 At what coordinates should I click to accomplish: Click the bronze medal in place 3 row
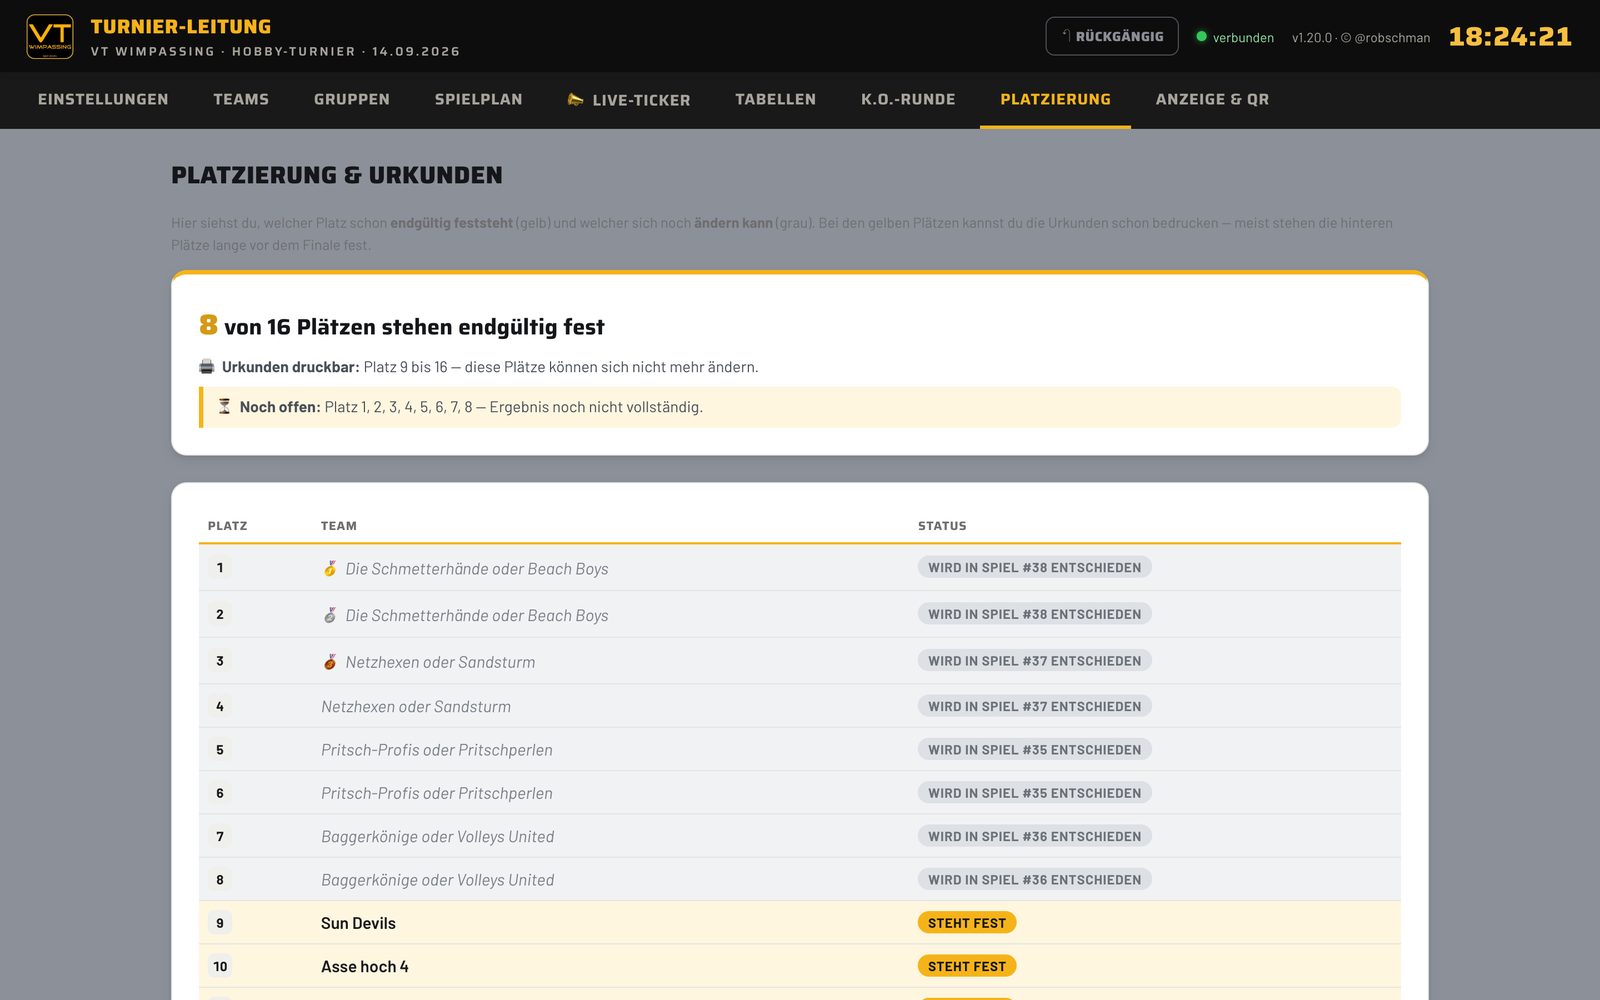click(x=330, y=661)
